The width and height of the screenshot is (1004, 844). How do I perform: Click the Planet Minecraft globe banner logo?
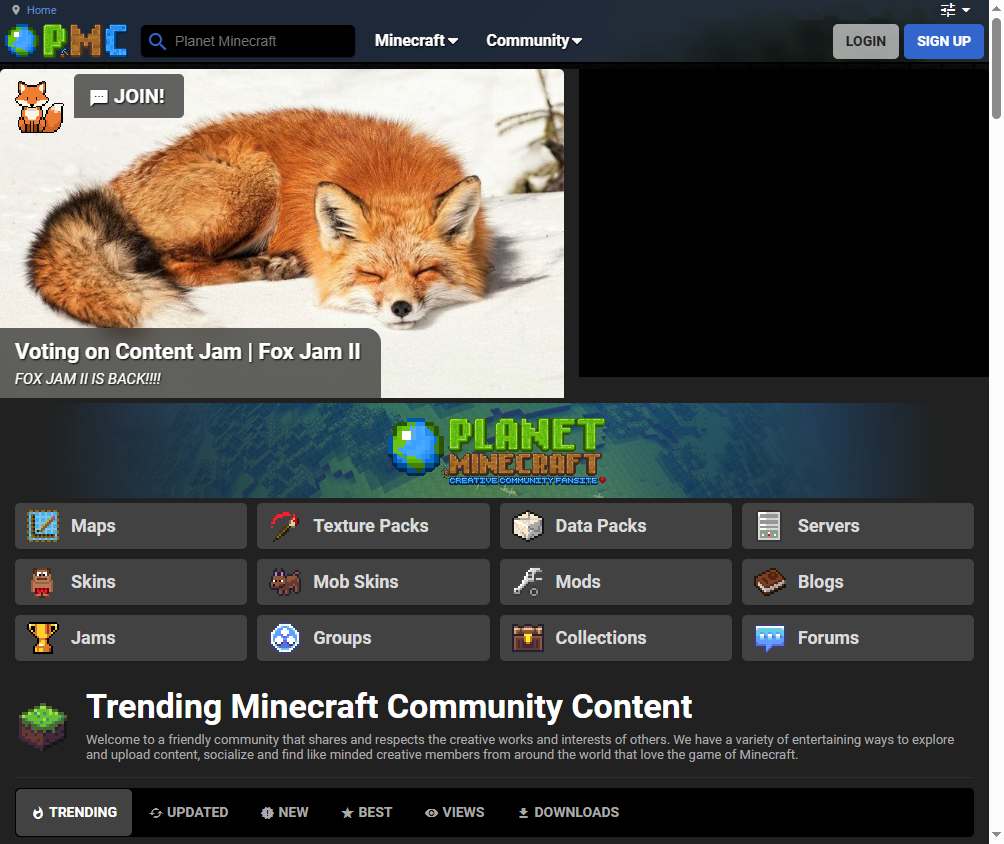click(497, 450)
